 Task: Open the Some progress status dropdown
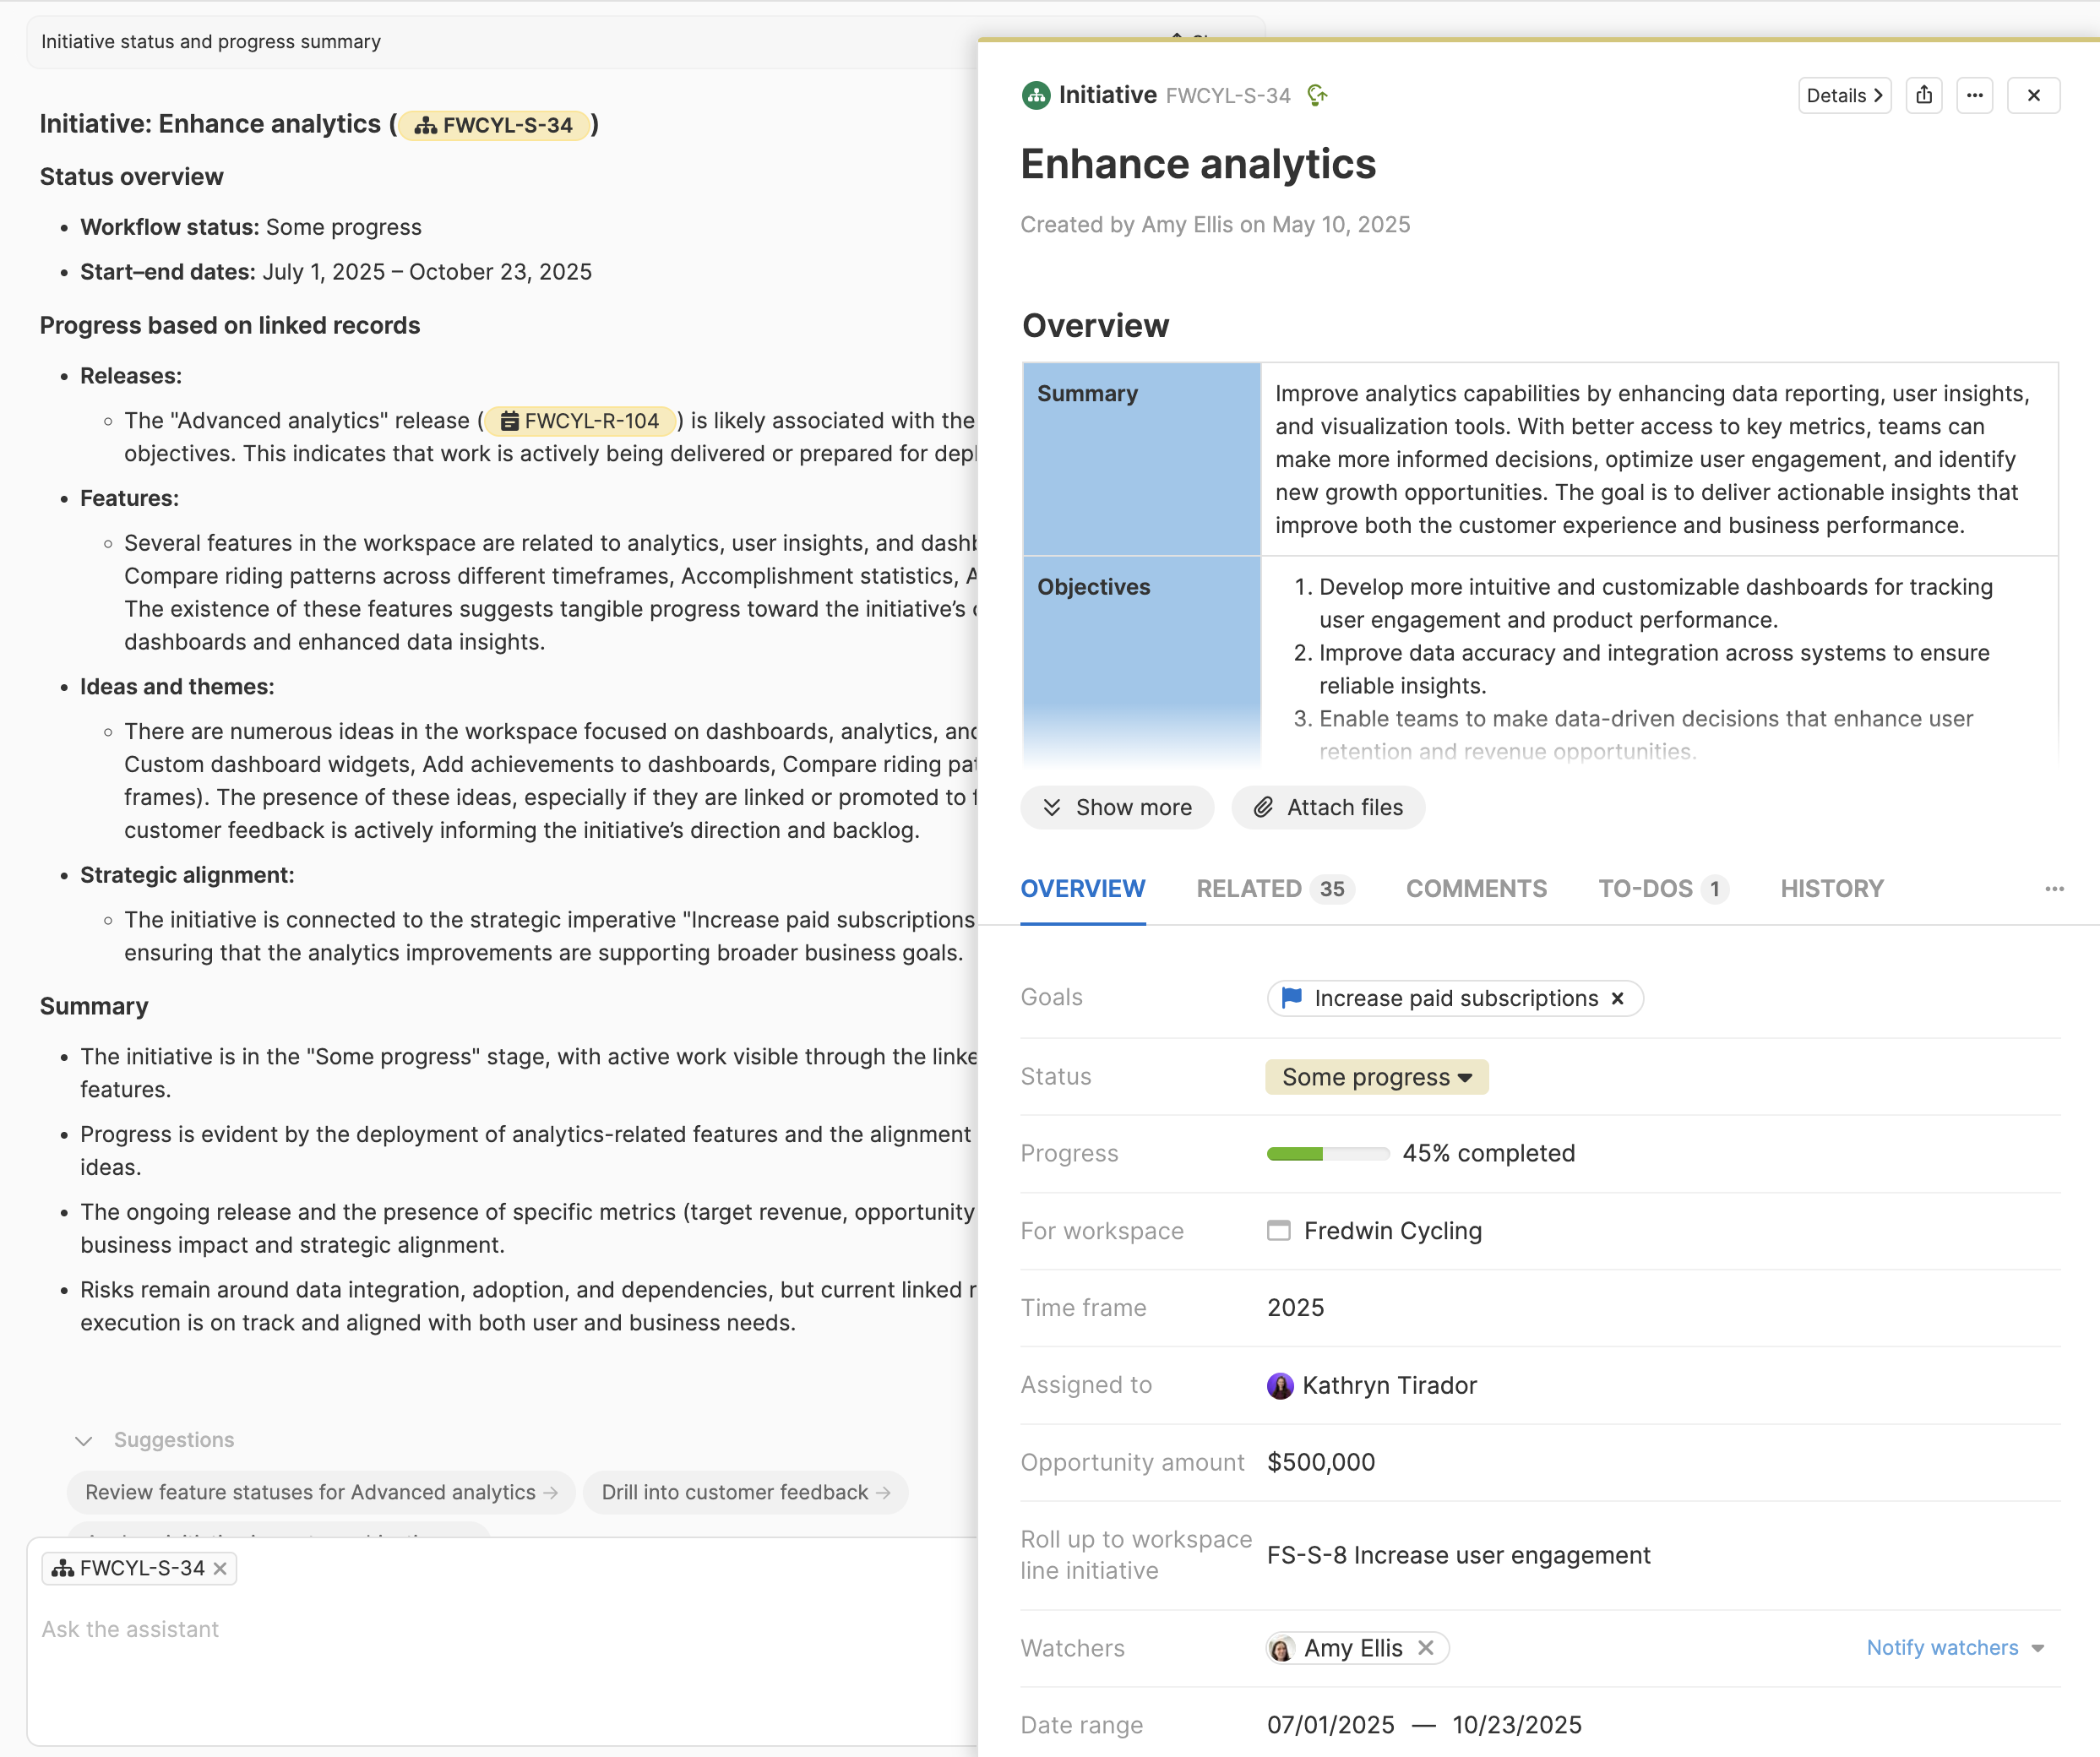[x=1376, y=1077]
